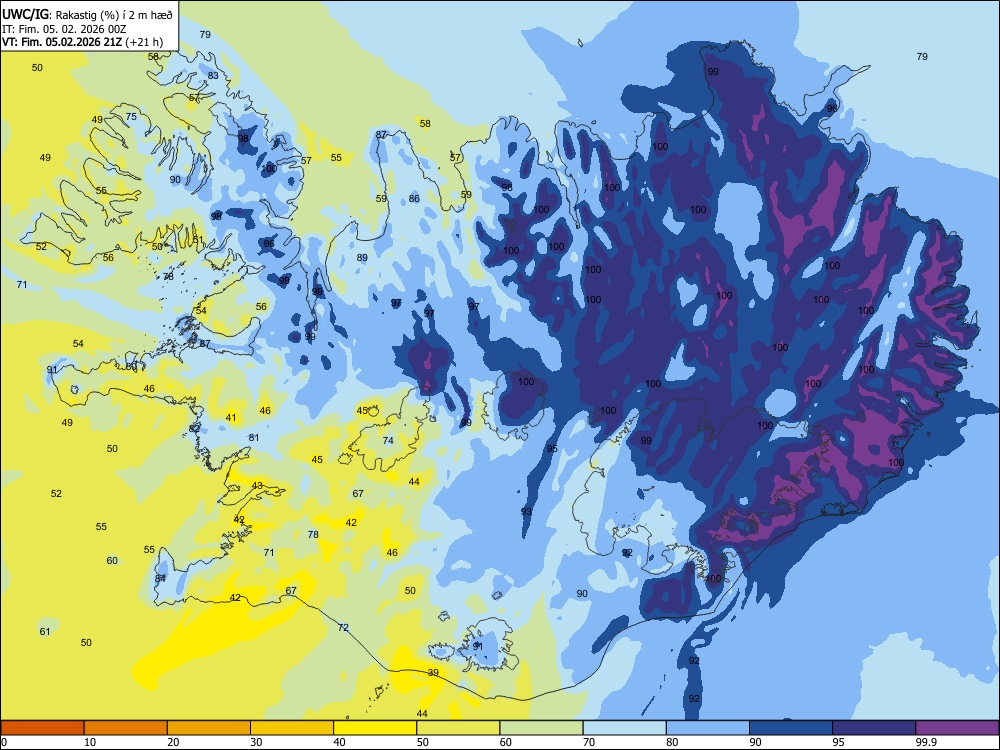Screen dimensions: 1000x750
Task: Click the humidity value '75' on the map
Action: (x=131, y=117)
